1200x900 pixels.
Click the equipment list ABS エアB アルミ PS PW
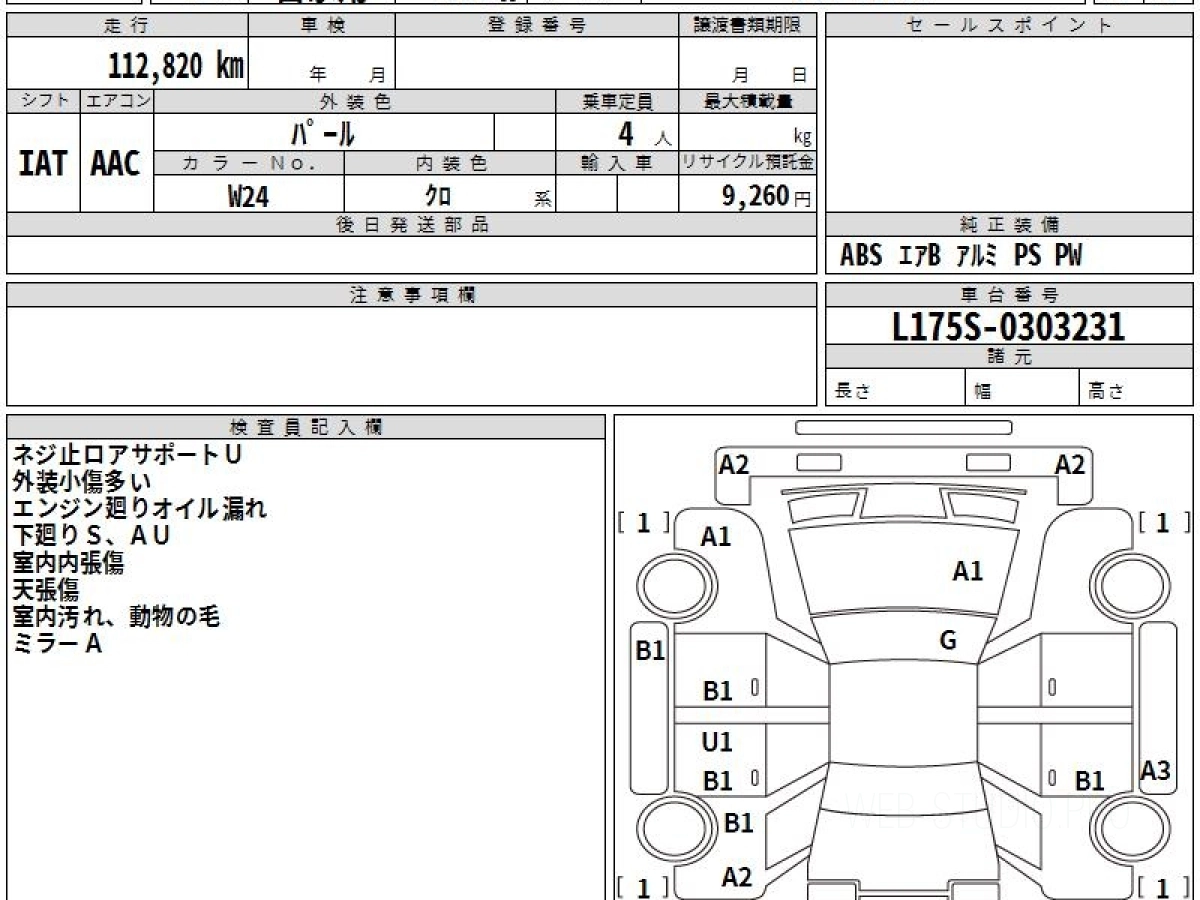961,256
